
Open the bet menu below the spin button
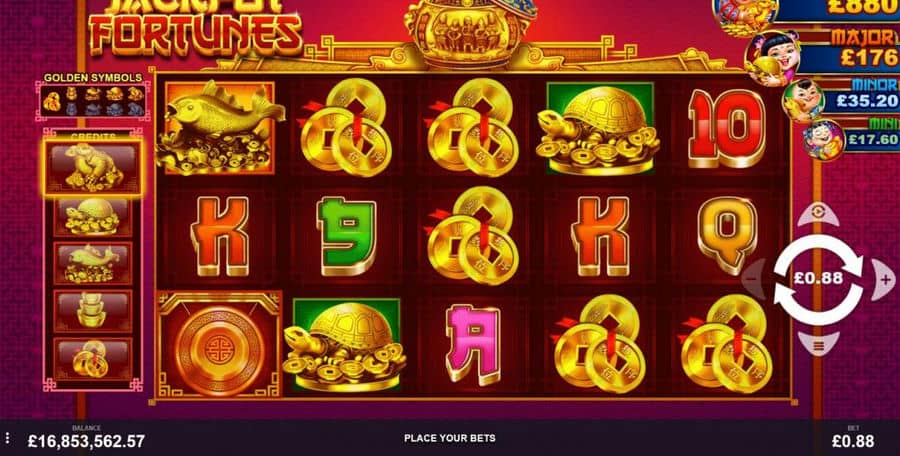pyautogui.click(x=818, y=345)
